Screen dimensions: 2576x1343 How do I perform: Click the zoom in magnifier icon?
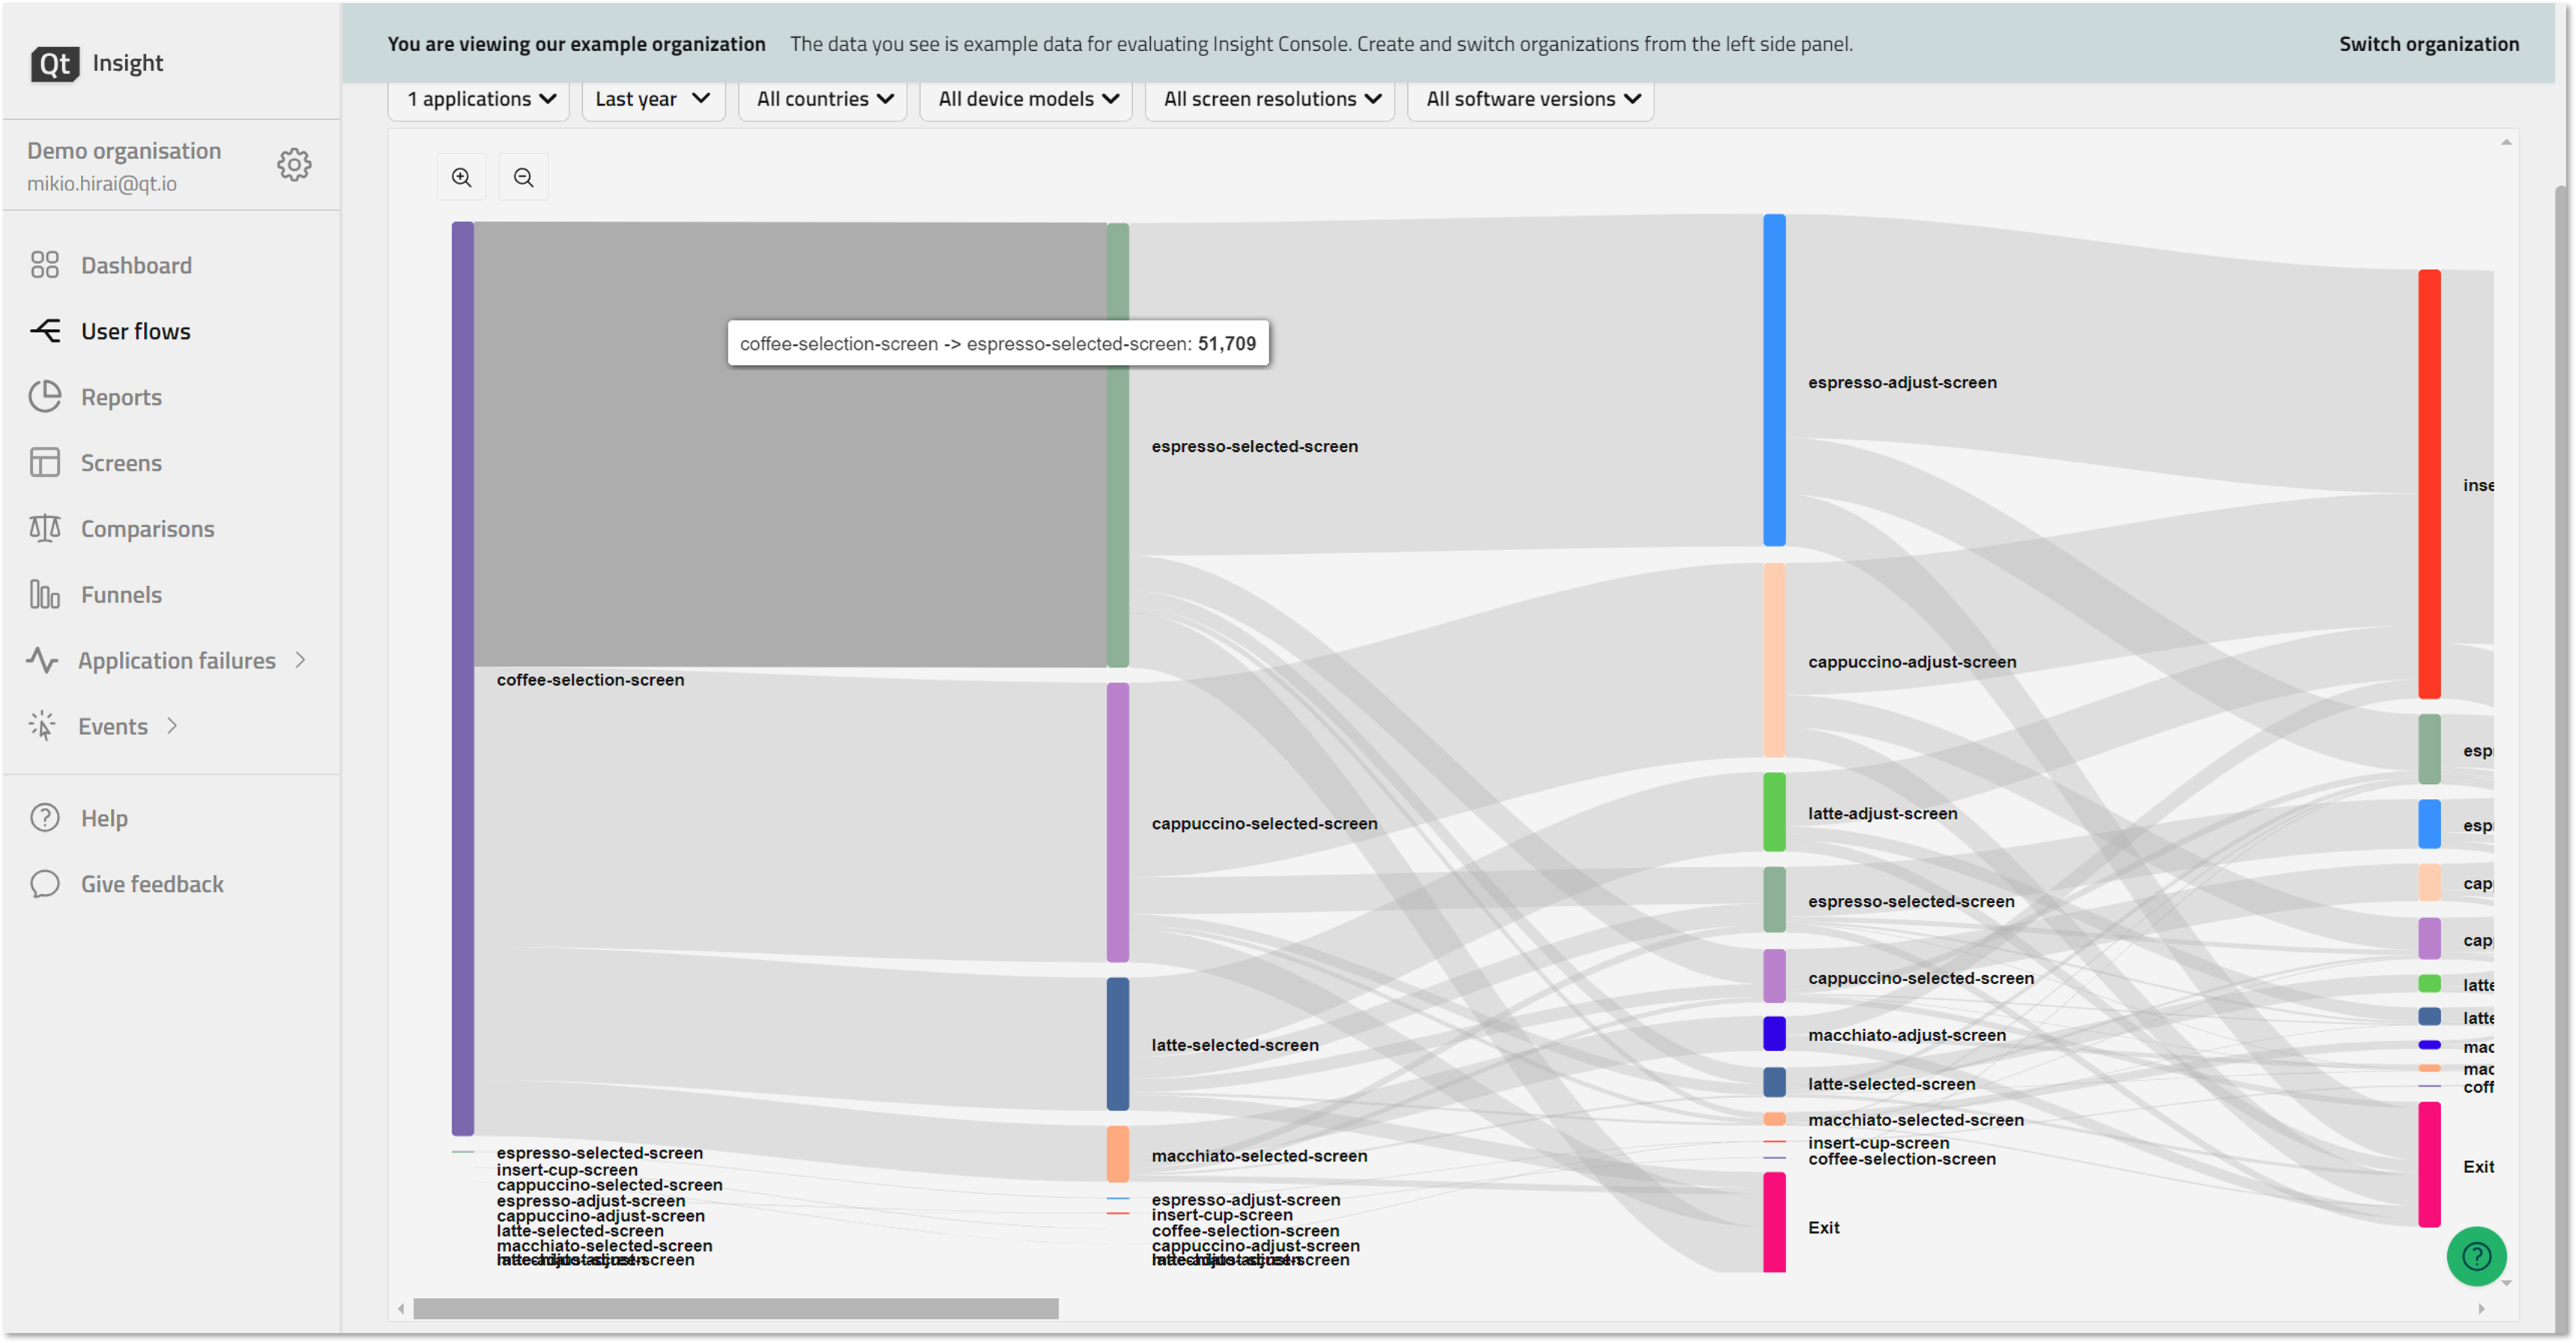click(461, 177)
